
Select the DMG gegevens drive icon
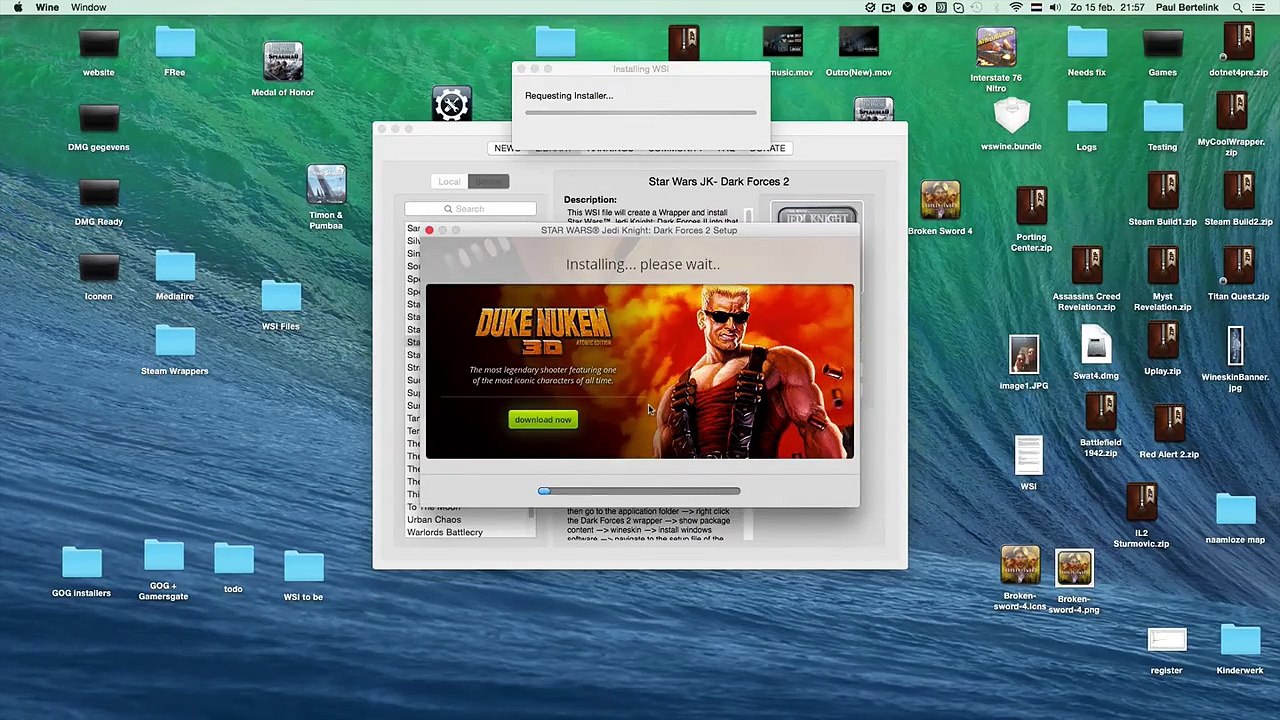pyautogui.click(x=98, y=118)
